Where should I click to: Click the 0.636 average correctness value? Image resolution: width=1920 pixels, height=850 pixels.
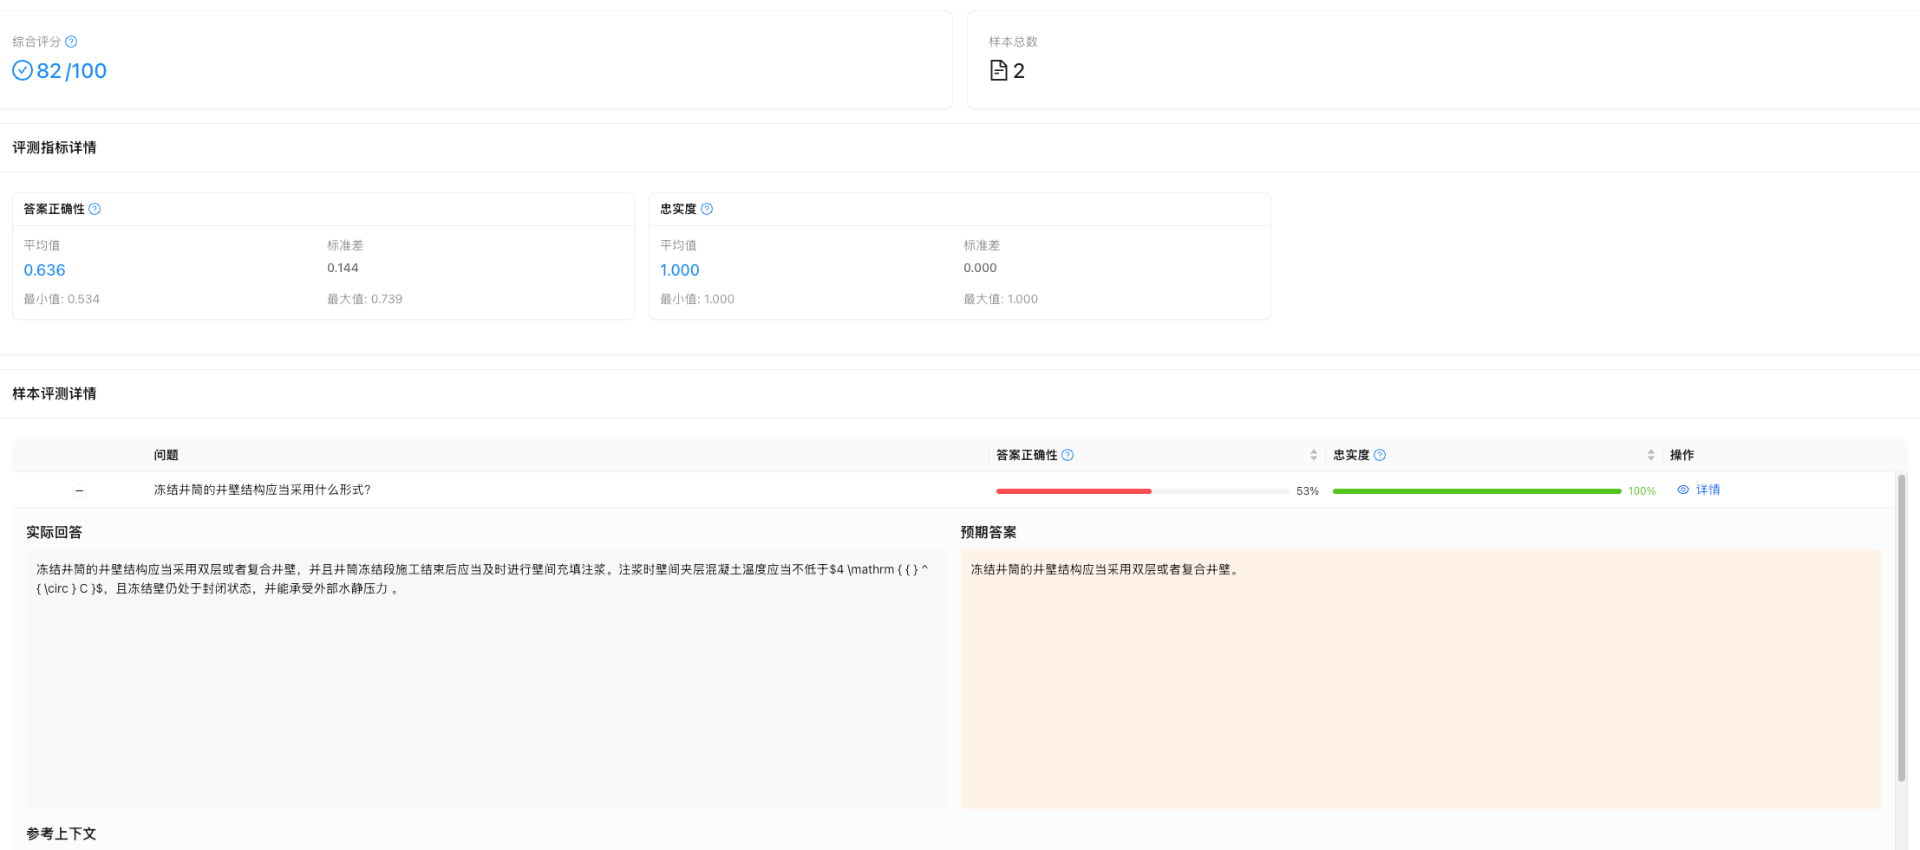tap(45, 270)
